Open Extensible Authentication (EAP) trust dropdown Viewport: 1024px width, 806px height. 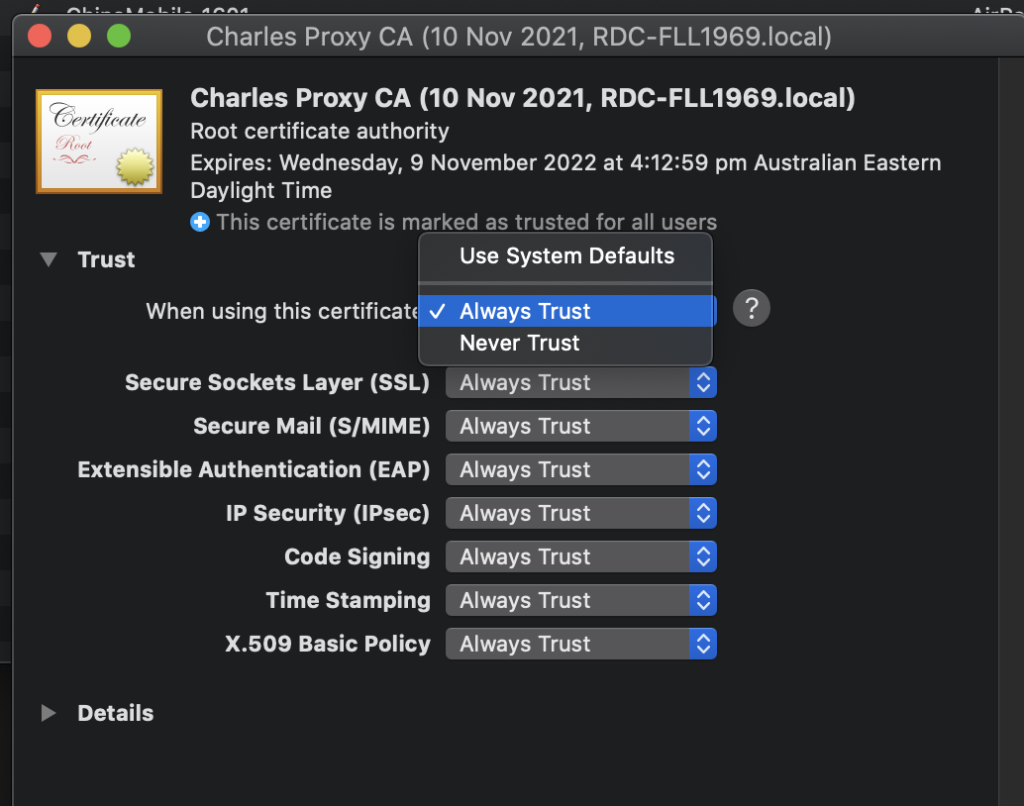(x=581, y=470)
